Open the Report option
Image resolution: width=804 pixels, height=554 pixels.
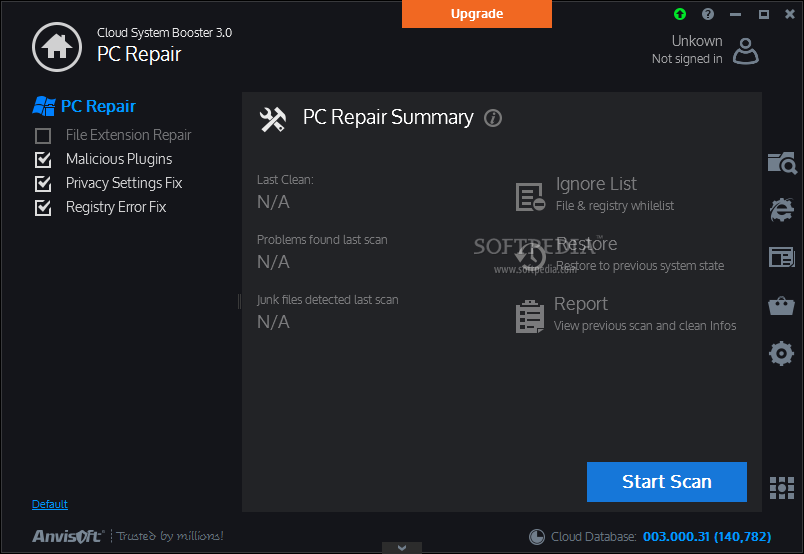click(x=580, y=304)
